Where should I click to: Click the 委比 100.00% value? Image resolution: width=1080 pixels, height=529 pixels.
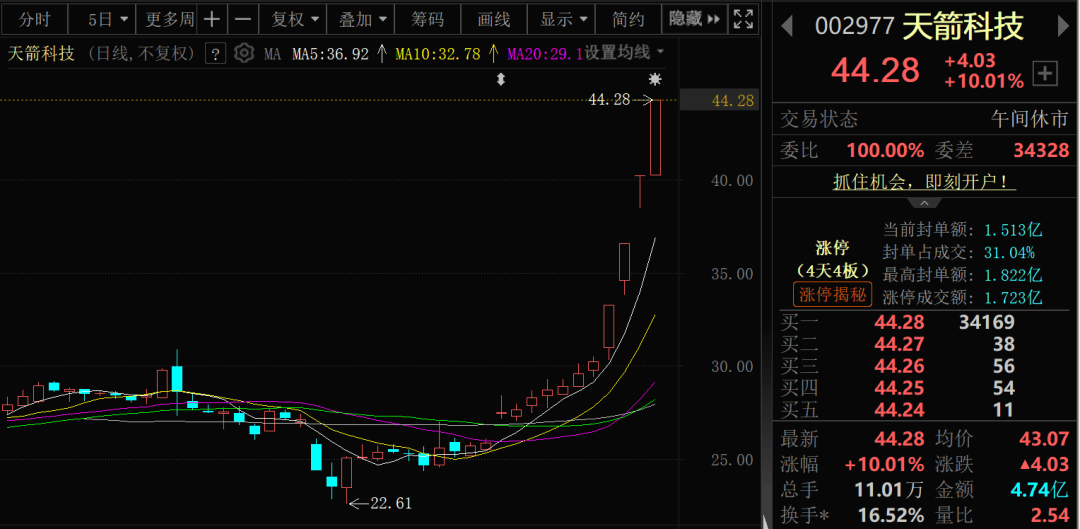click(885, 150)
